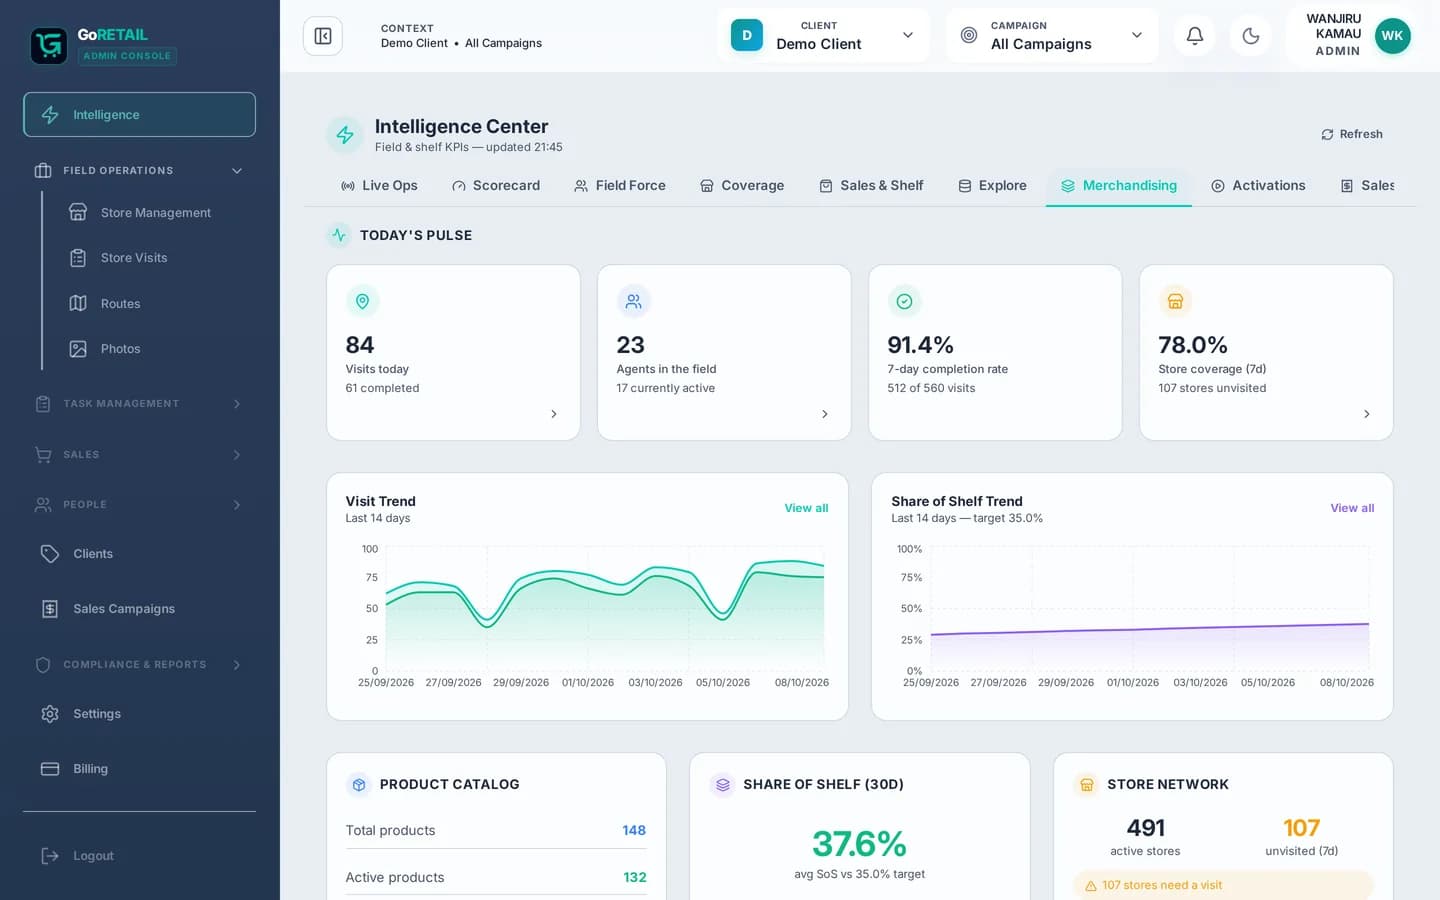Viewport: 1440px width, 900px height.
Task: Switch to the Scorecard tab
Action: coord(496,186)
